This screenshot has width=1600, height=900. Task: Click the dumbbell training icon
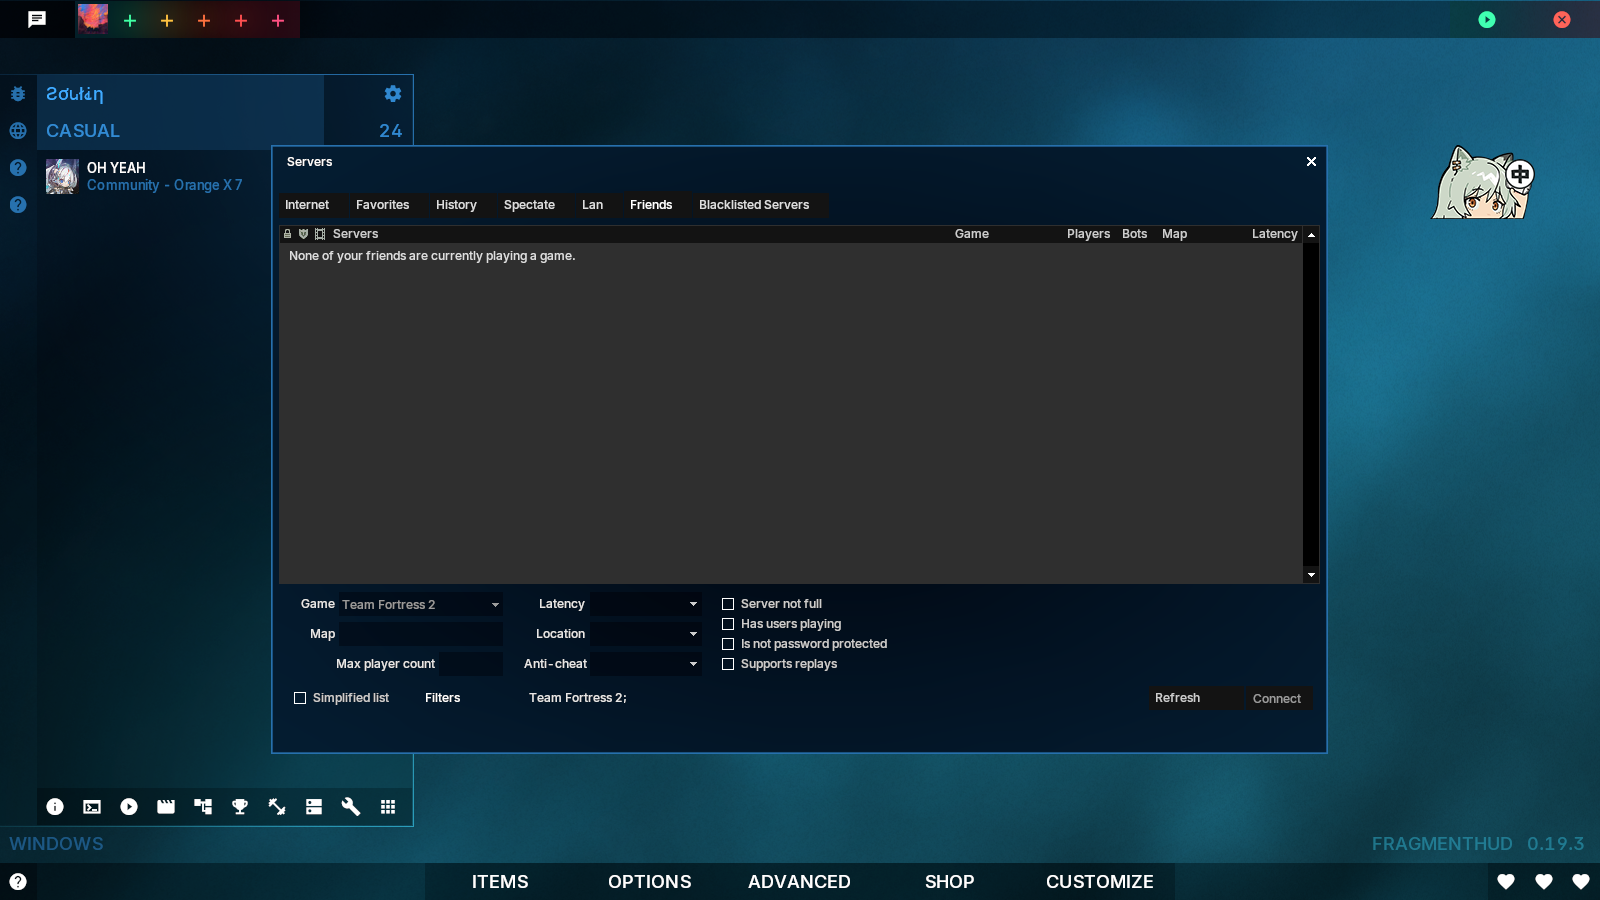(277, 807)
